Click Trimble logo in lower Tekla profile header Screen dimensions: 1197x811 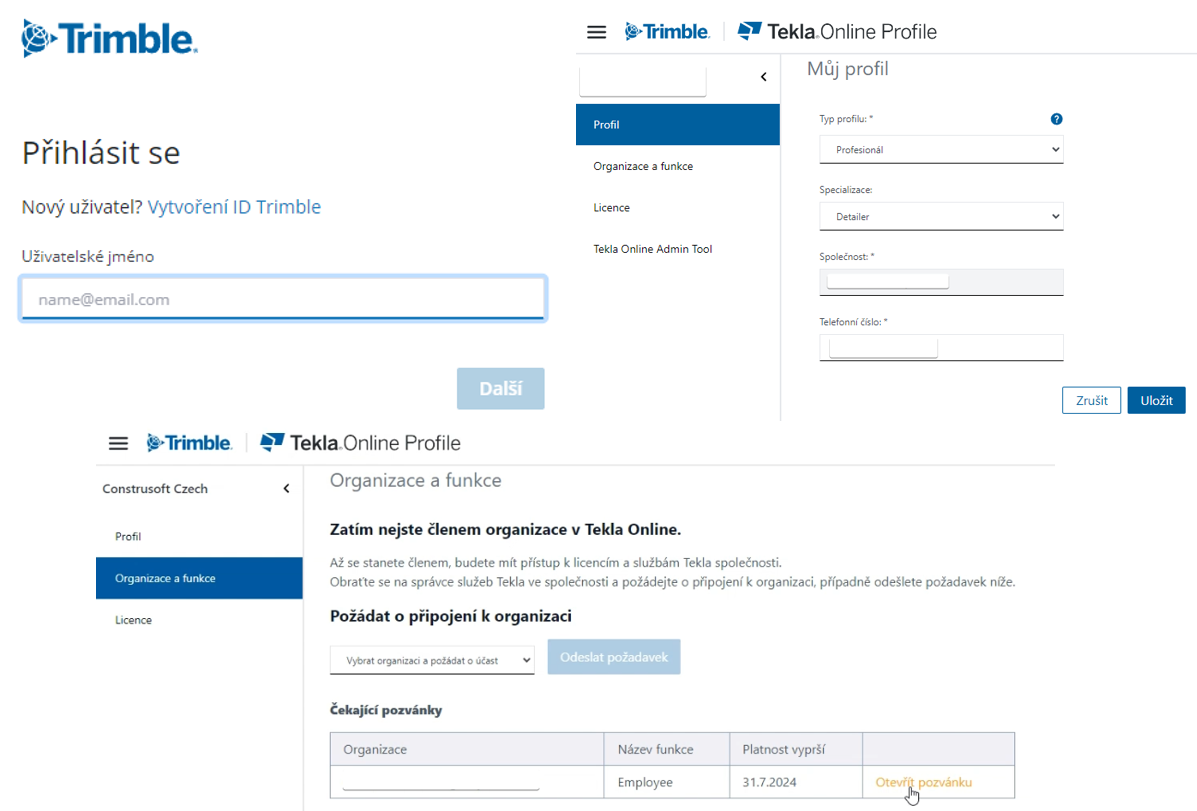tap(189, 443)
